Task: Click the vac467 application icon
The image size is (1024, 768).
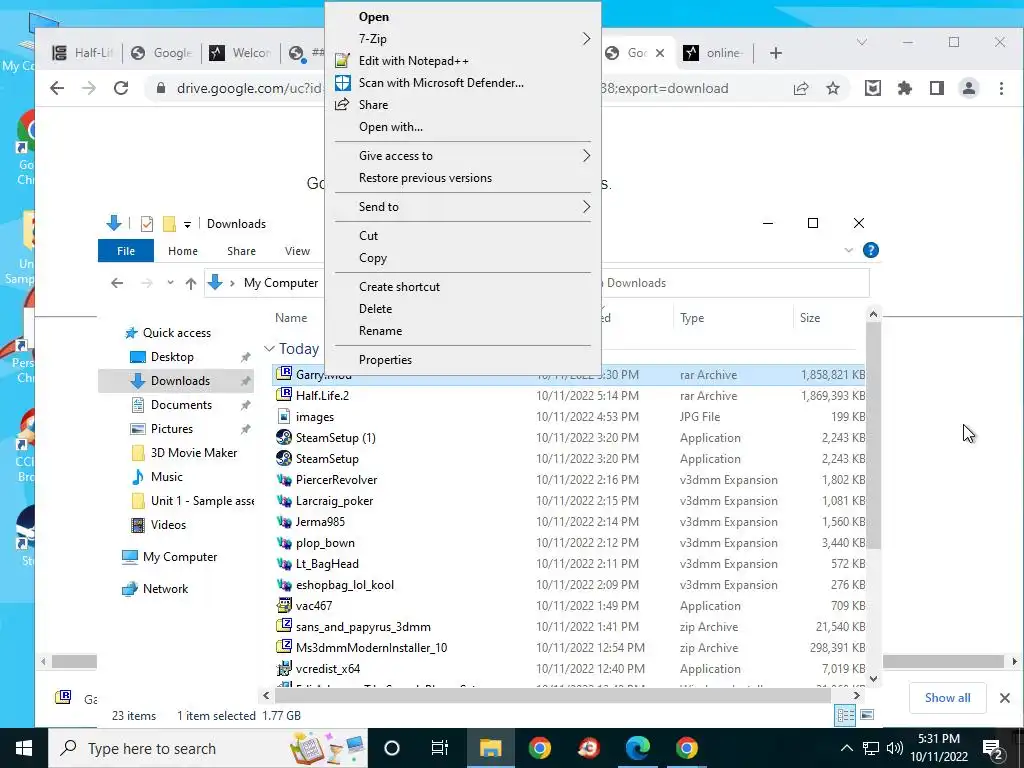Action: point(284,605)
